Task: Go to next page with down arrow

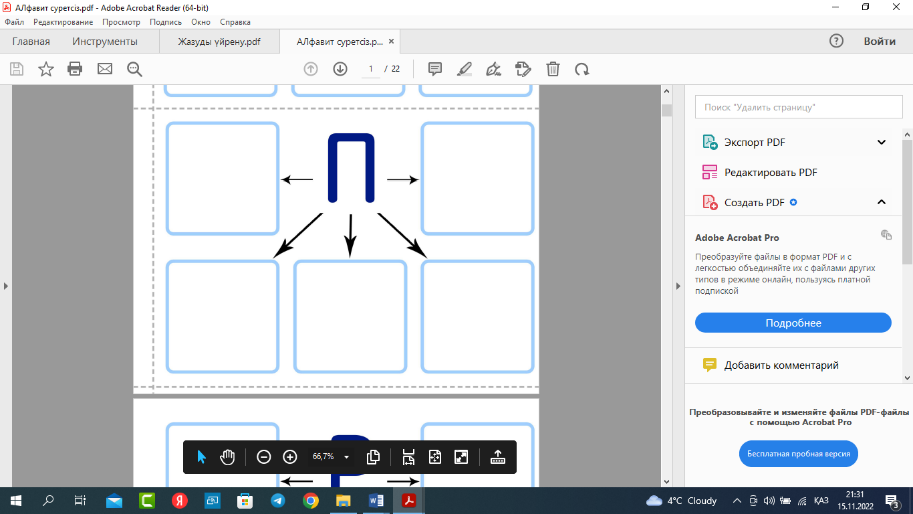Action: click(x=340, y=69)
